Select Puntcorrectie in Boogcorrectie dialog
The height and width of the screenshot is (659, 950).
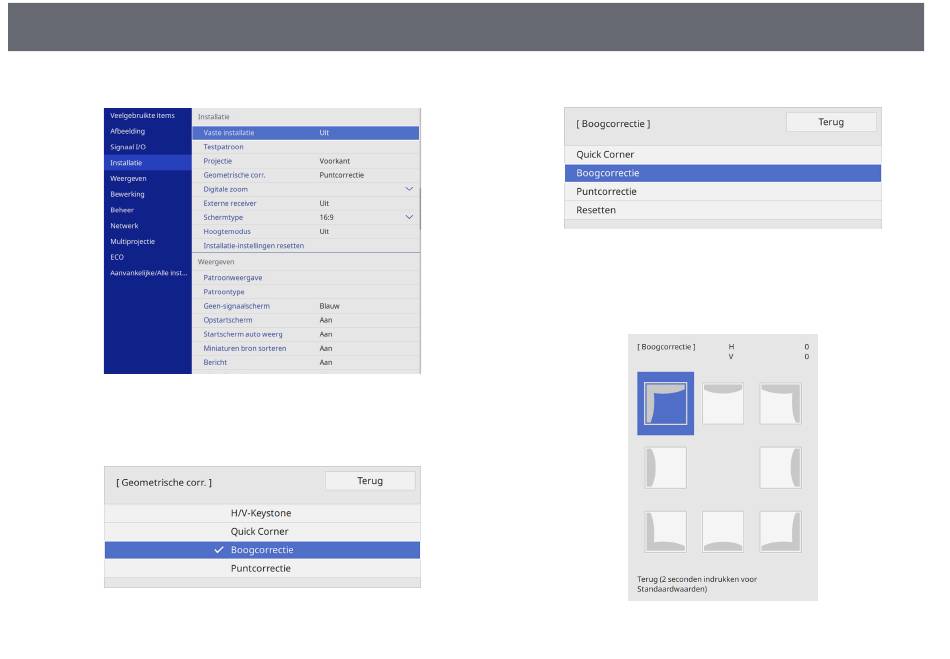[723, 191]
